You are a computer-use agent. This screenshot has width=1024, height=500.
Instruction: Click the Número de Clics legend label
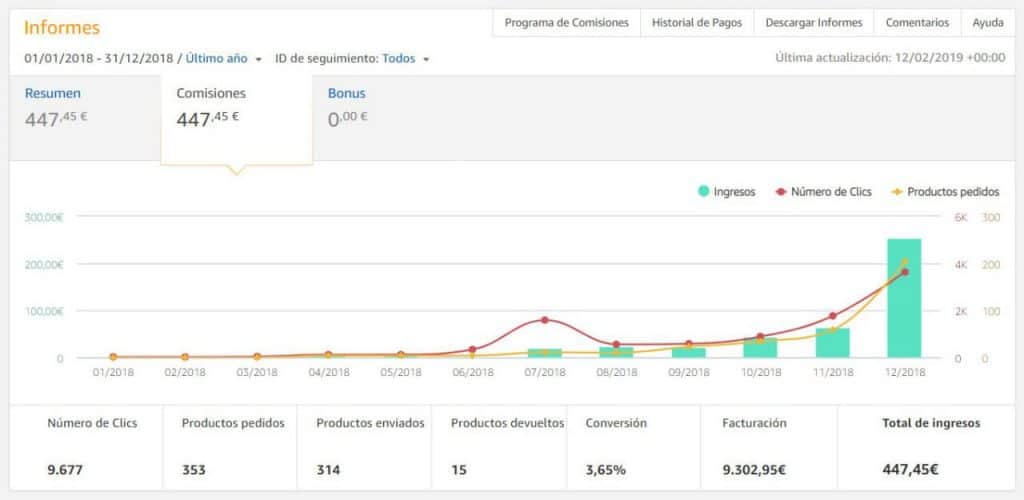[x=831, y=192]
